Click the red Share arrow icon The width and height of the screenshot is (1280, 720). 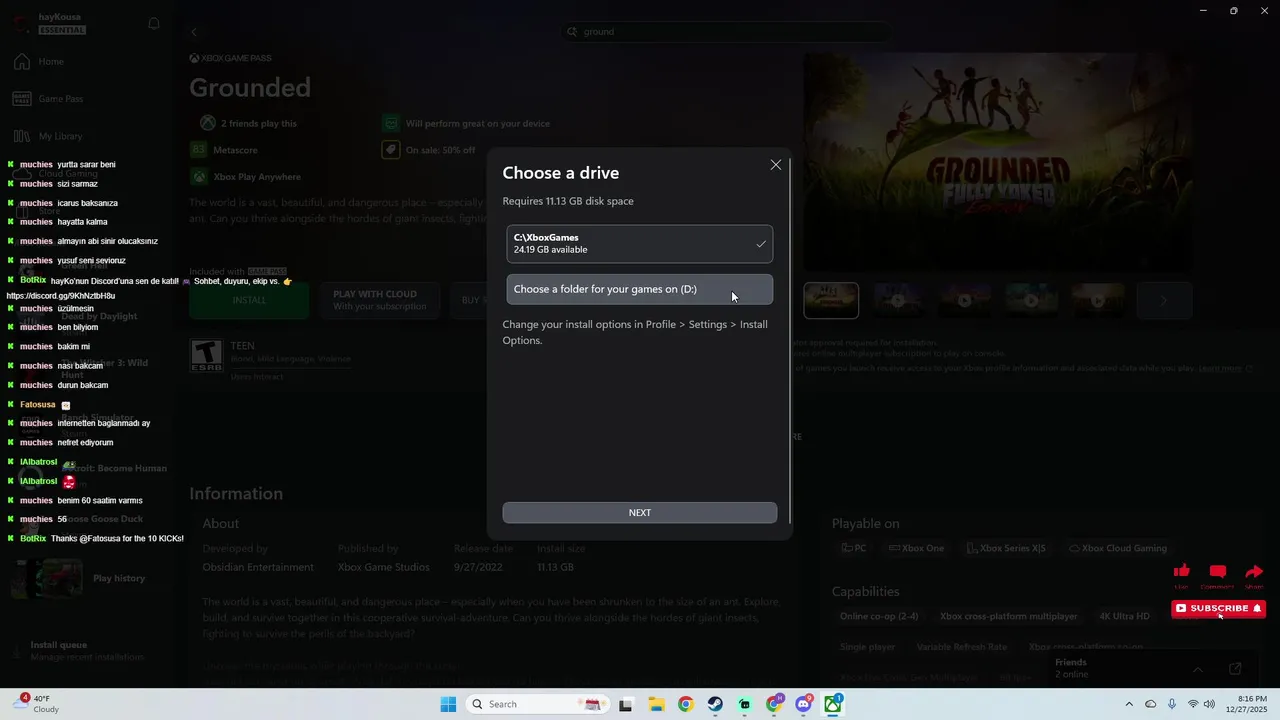coord(1254,571)
